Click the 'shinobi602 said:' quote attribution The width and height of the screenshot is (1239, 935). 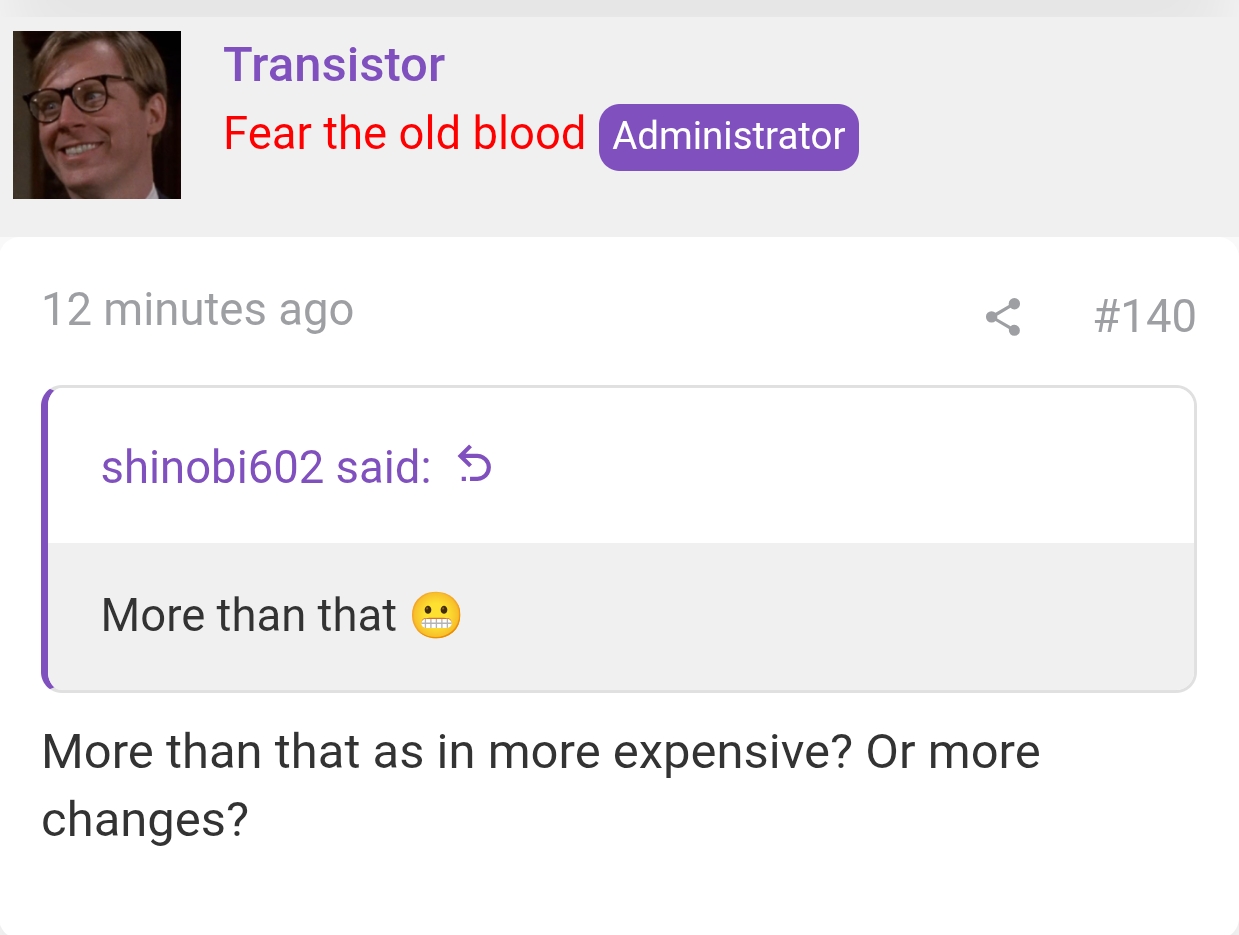[266, 466]
